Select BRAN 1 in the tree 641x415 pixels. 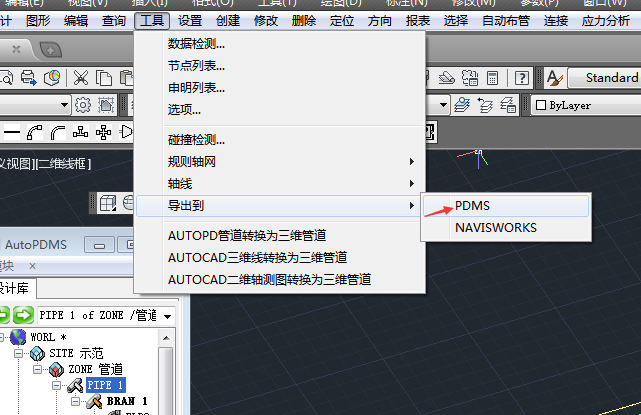tap(127, 401)
